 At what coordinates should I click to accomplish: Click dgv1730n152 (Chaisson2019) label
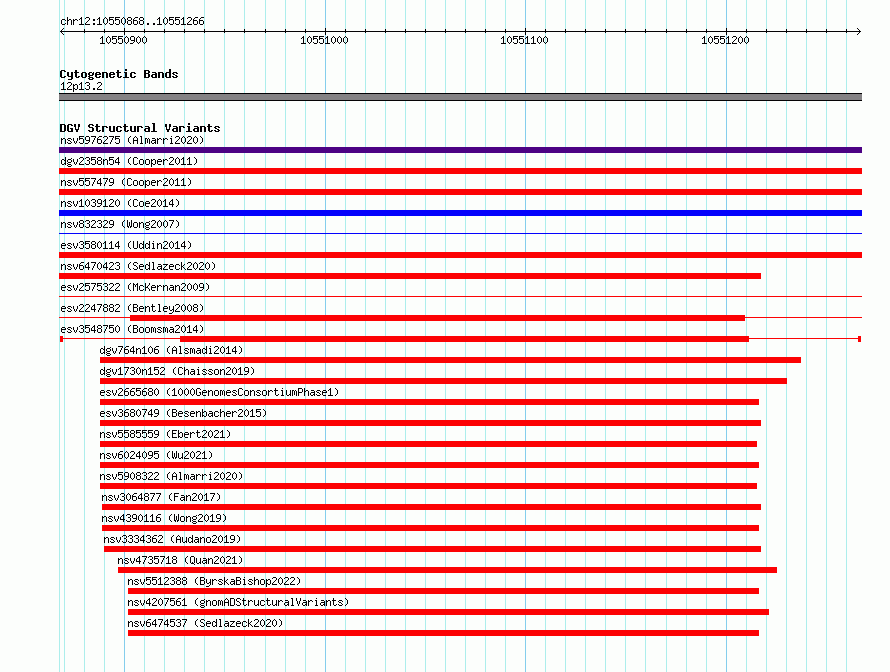(177, 371)
